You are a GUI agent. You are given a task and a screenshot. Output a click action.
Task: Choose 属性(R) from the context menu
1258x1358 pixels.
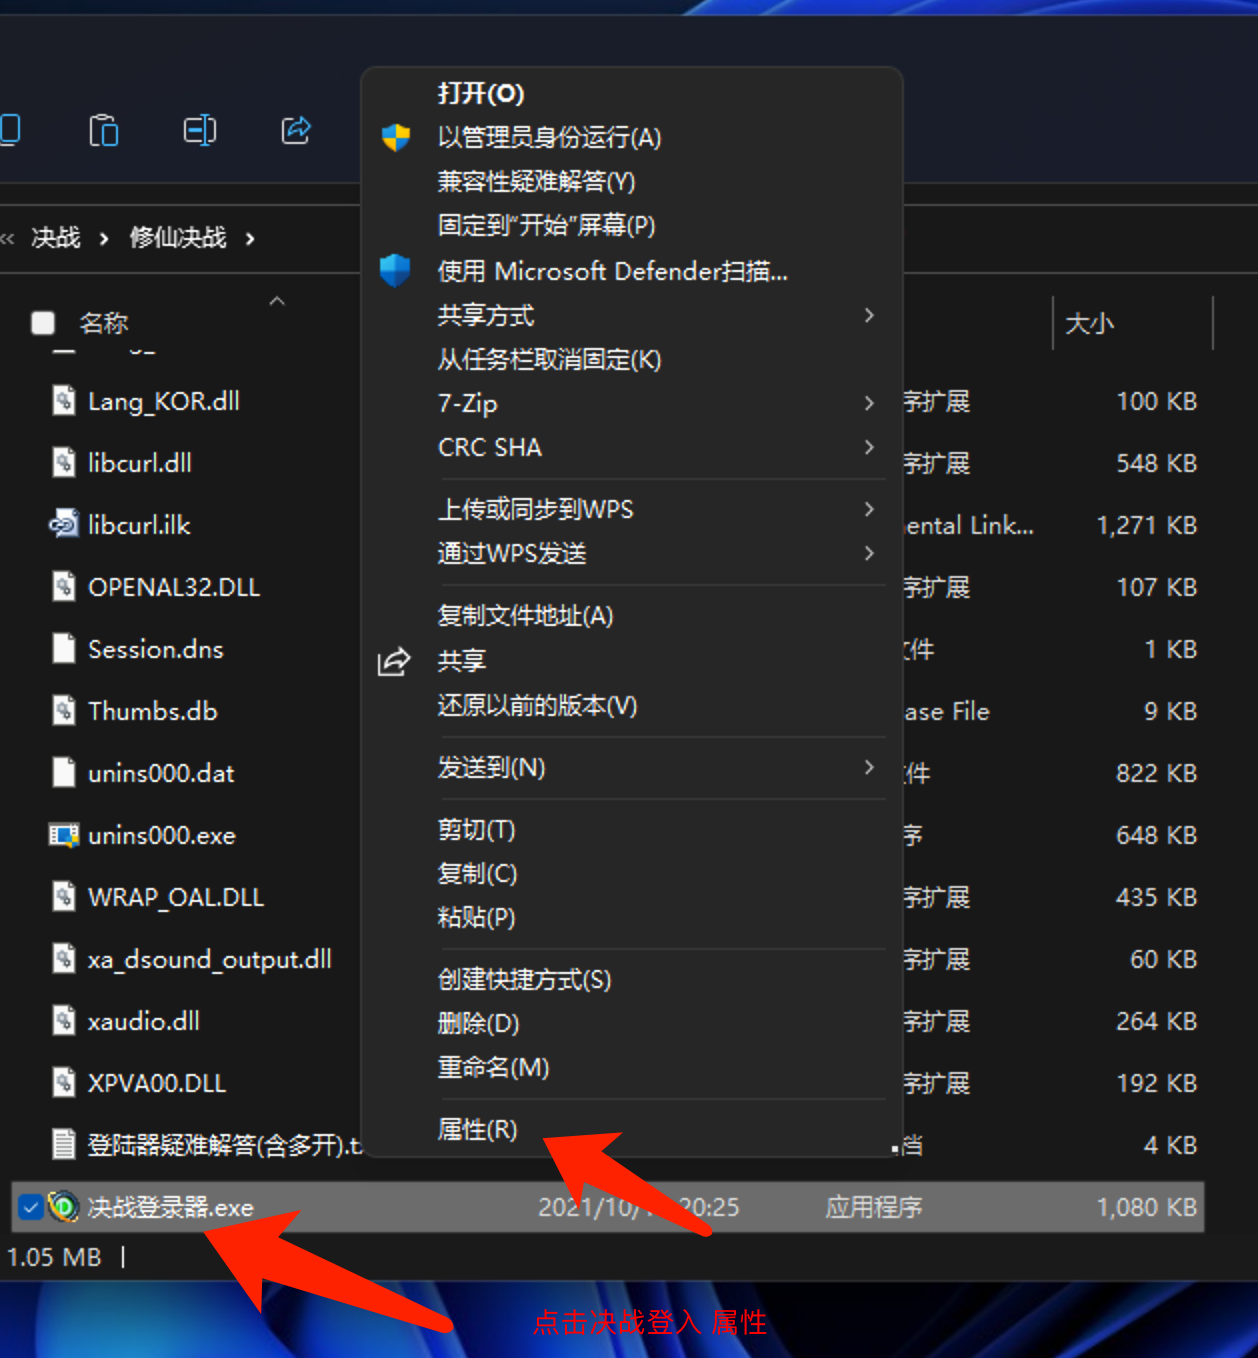(x=478, y=1129)
